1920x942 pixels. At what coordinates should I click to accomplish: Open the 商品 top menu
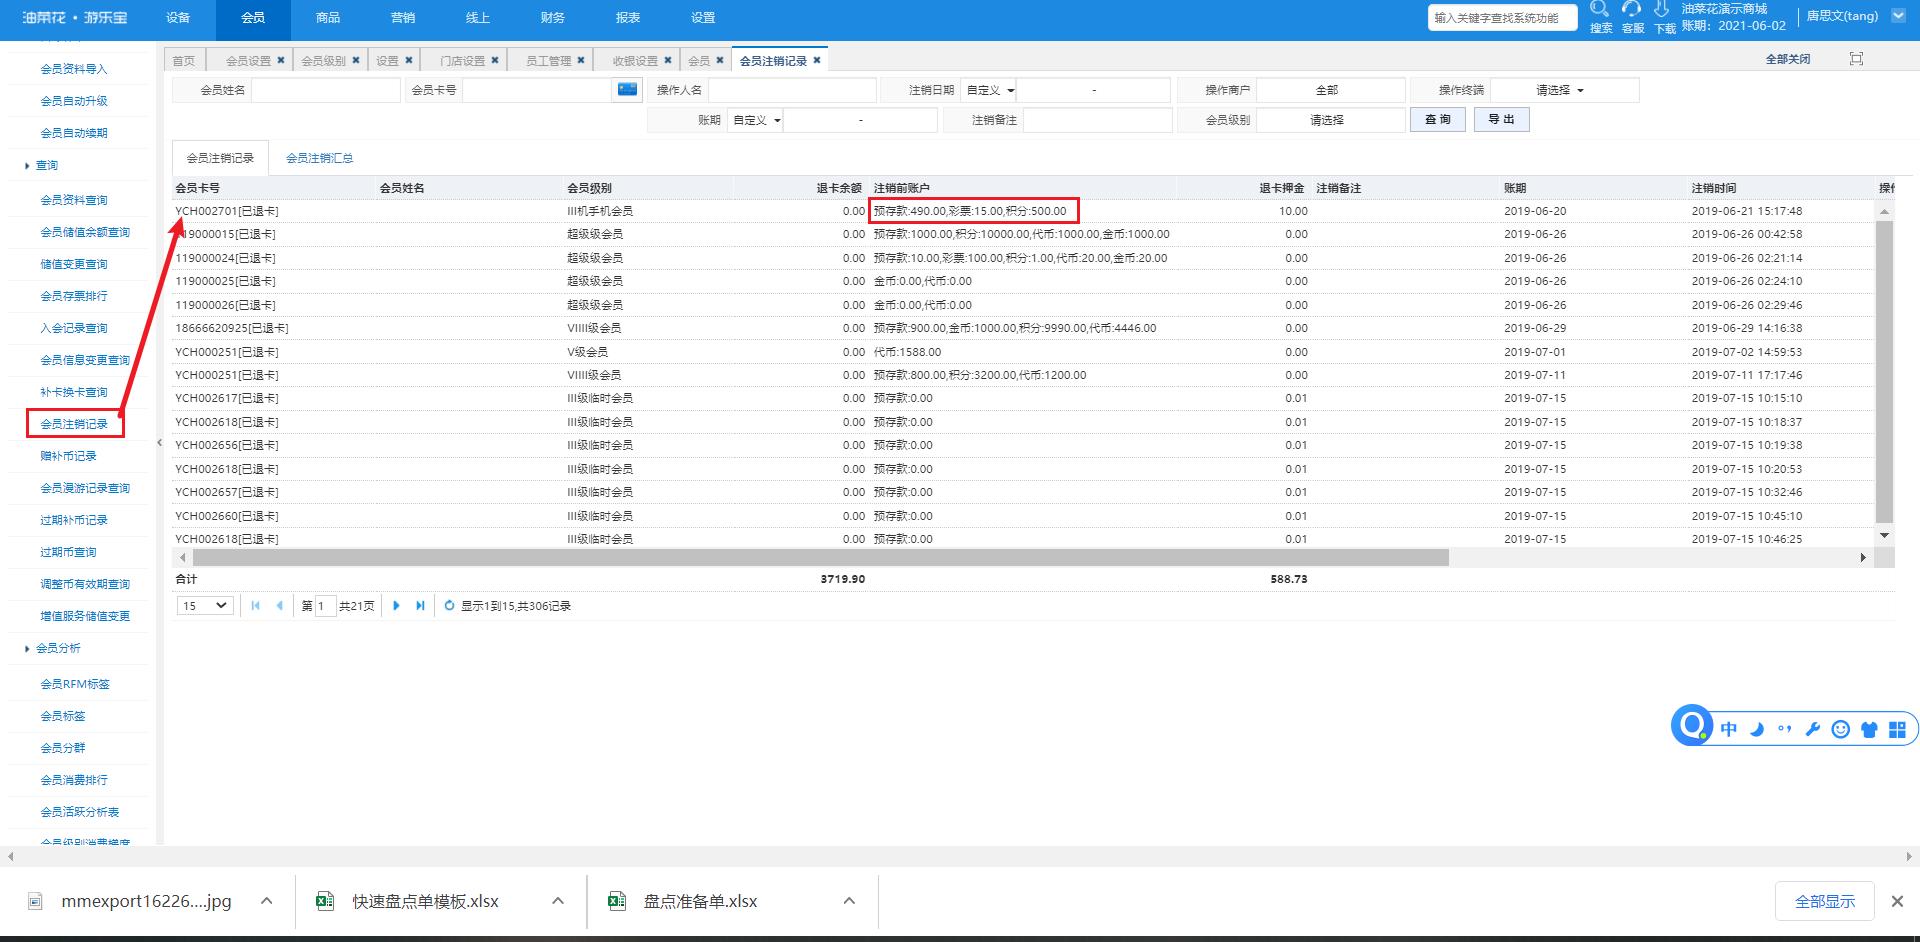[328, 18]
